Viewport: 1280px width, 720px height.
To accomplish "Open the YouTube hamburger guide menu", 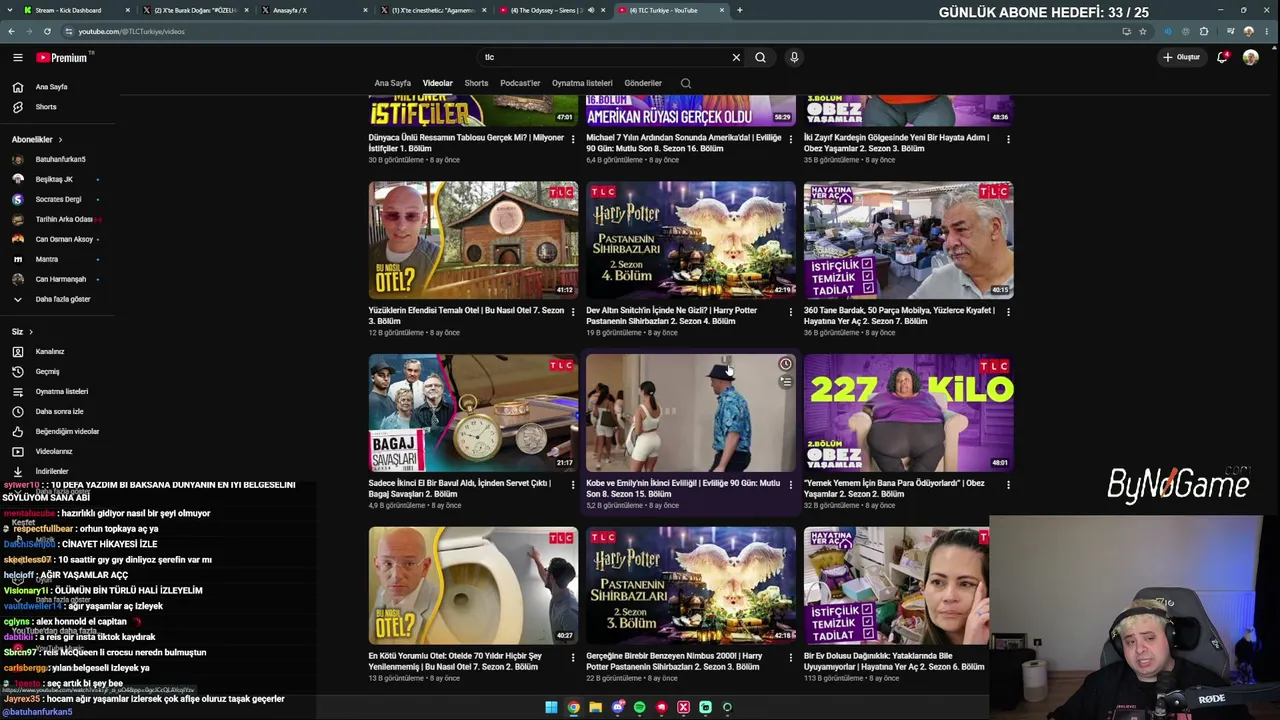I will pos(18,57).
